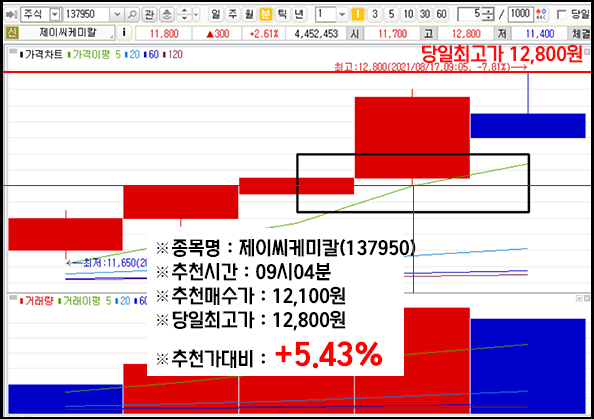The width and height of the screenshot is (594, 419).
Task: Tick the 당일 checkbox
Action: pyautogui.click(x=562, y=15)
